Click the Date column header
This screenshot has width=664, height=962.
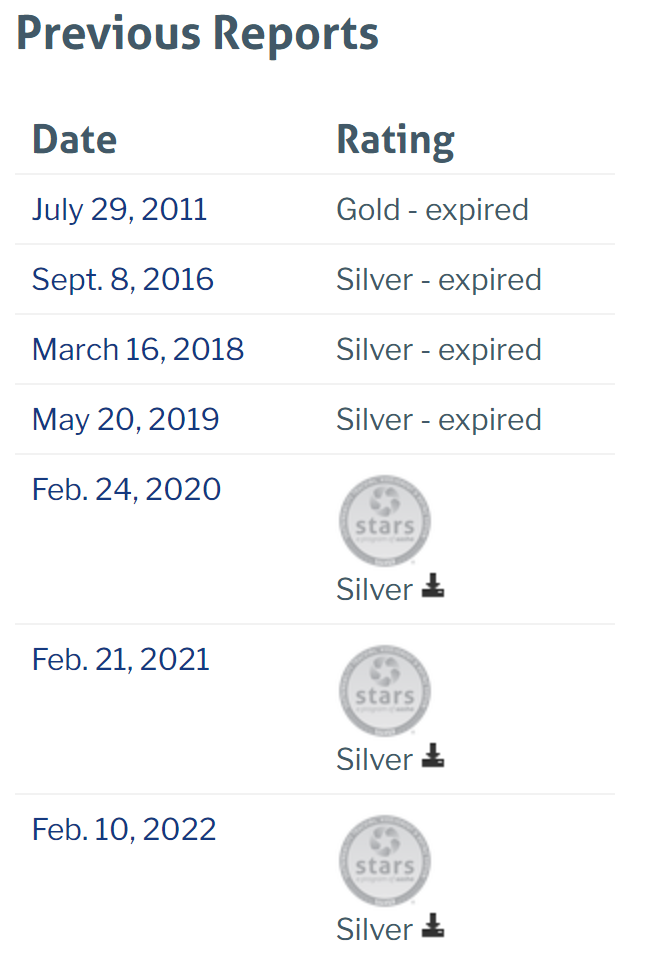[74, 139]
